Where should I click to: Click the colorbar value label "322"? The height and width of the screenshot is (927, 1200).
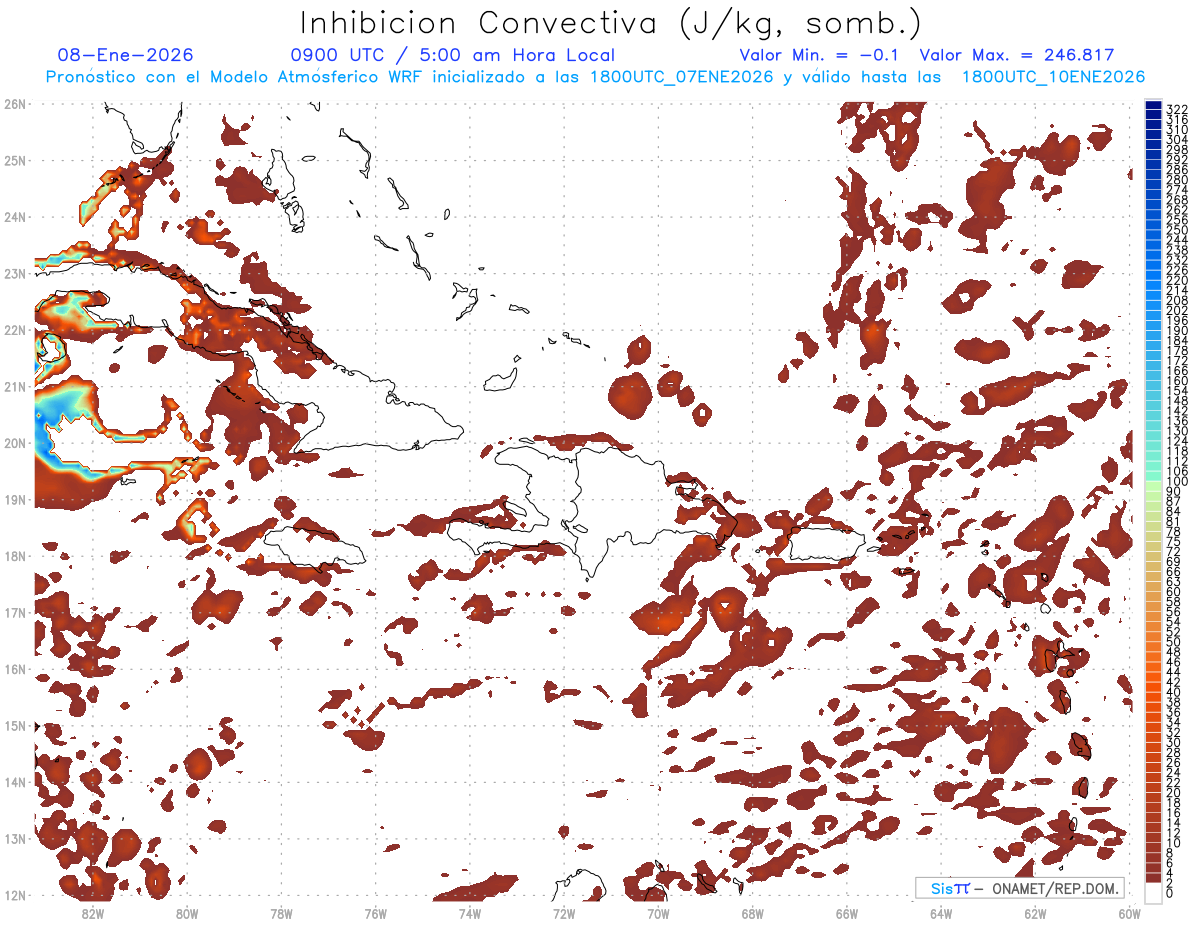[1176, 109]
